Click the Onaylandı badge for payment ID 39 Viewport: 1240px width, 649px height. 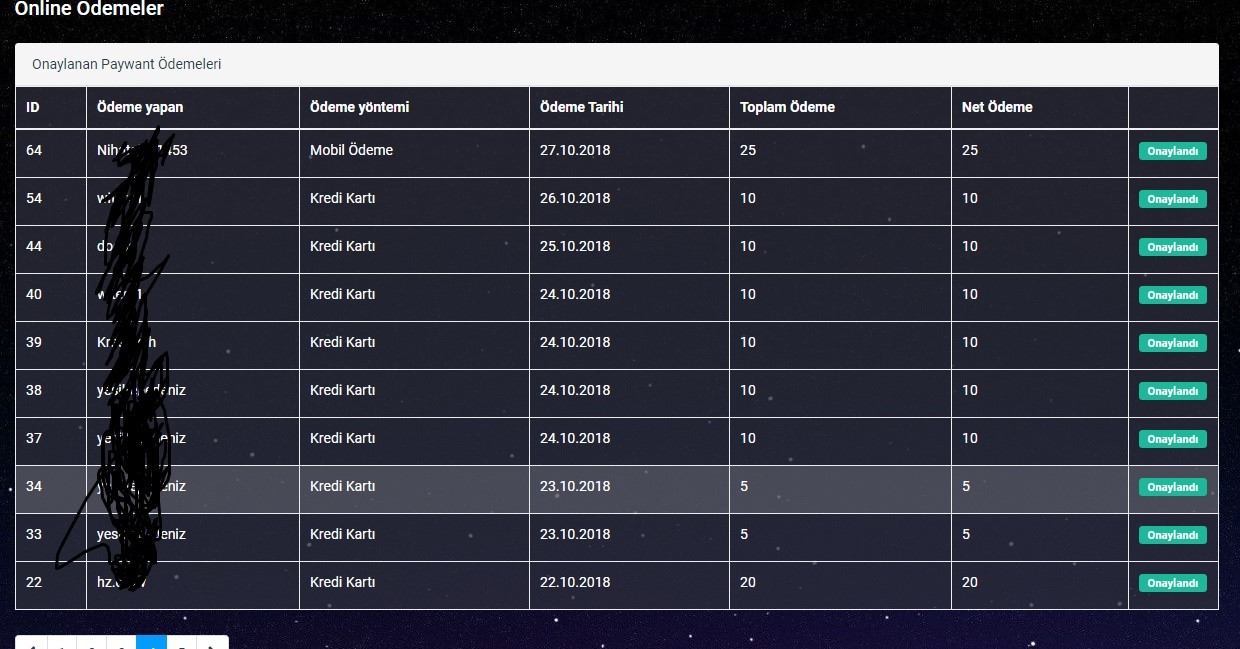(1172, 343)
